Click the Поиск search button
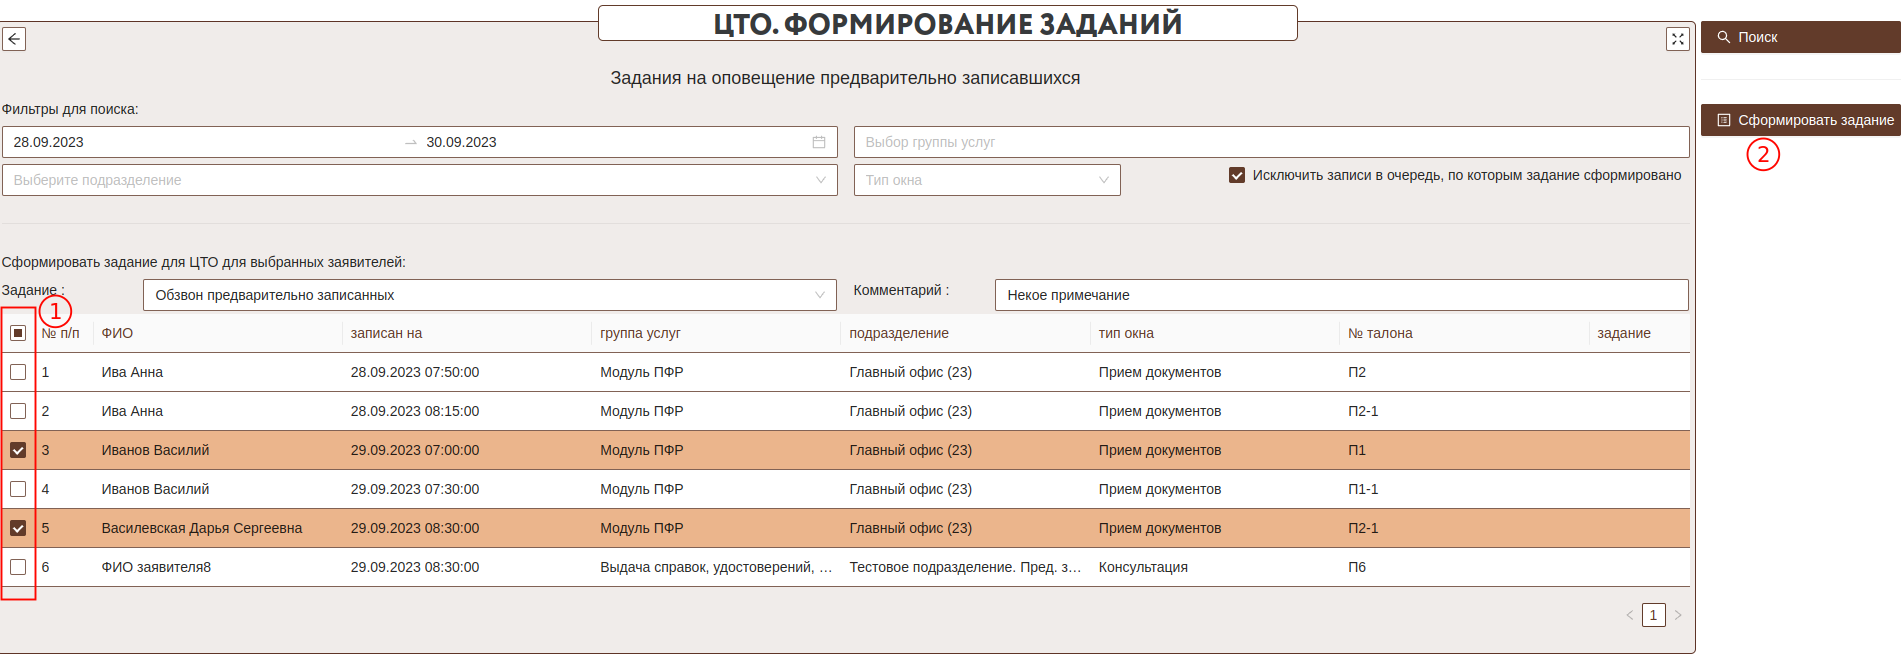The width and height of the screenshot is (1903, 657). [1799, 37]
